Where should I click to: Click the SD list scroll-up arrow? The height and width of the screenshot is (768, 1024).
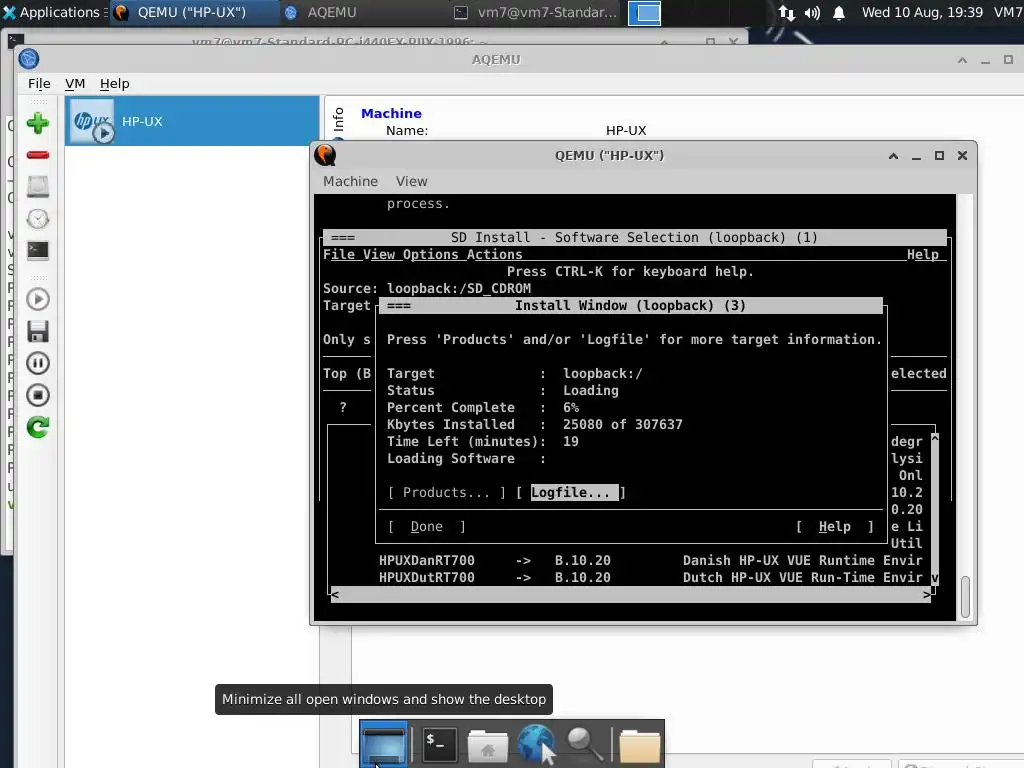pos(935,436)
